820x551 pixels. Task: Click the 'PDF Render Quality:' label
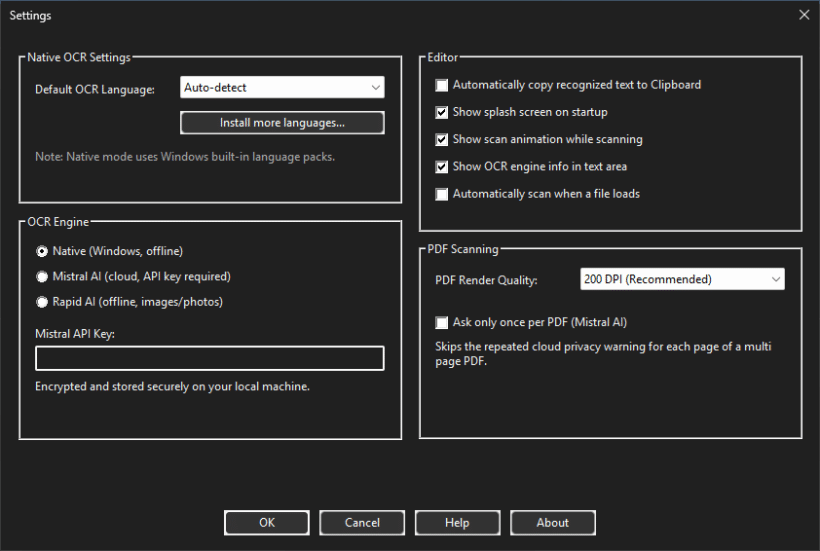486,280
